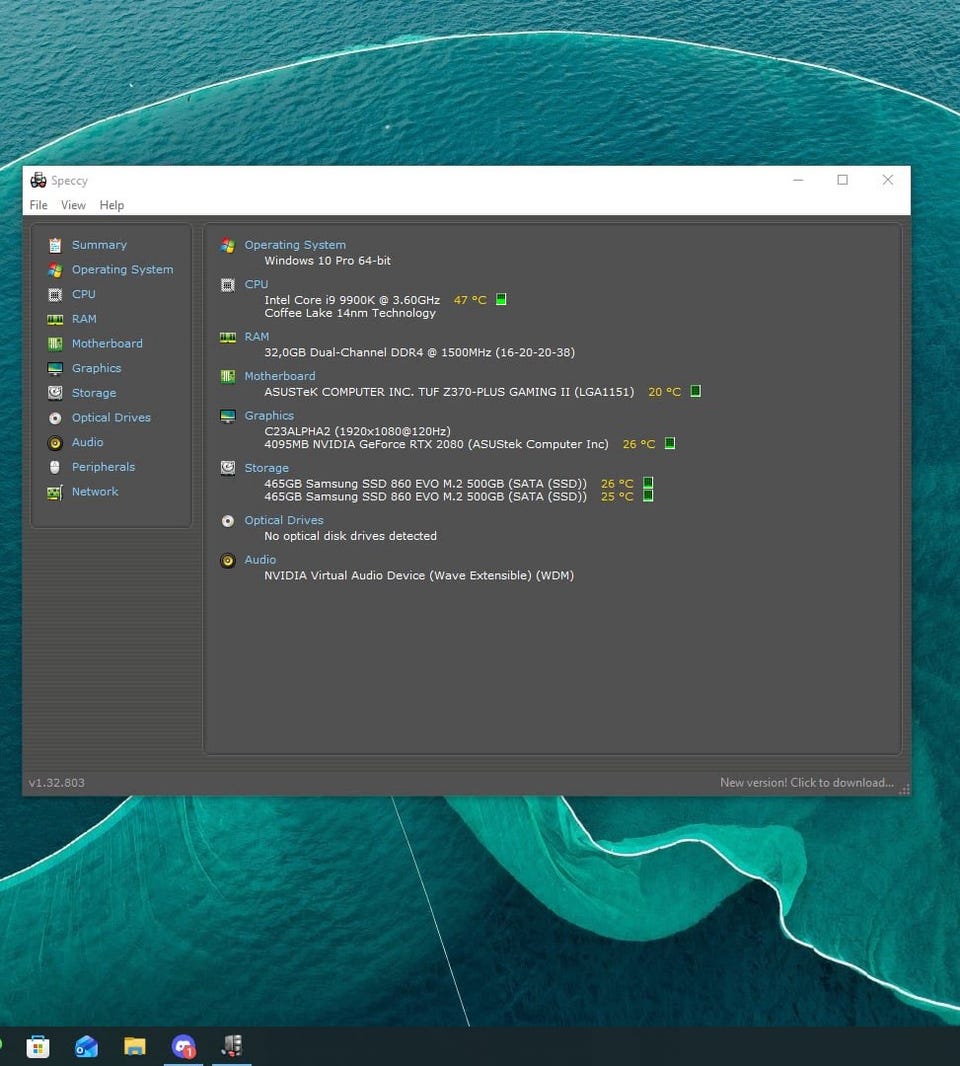This screenshot has height=1066, width=960.
Task: Select Motherboard in the sidebar
Action: (x=106, y=344)
